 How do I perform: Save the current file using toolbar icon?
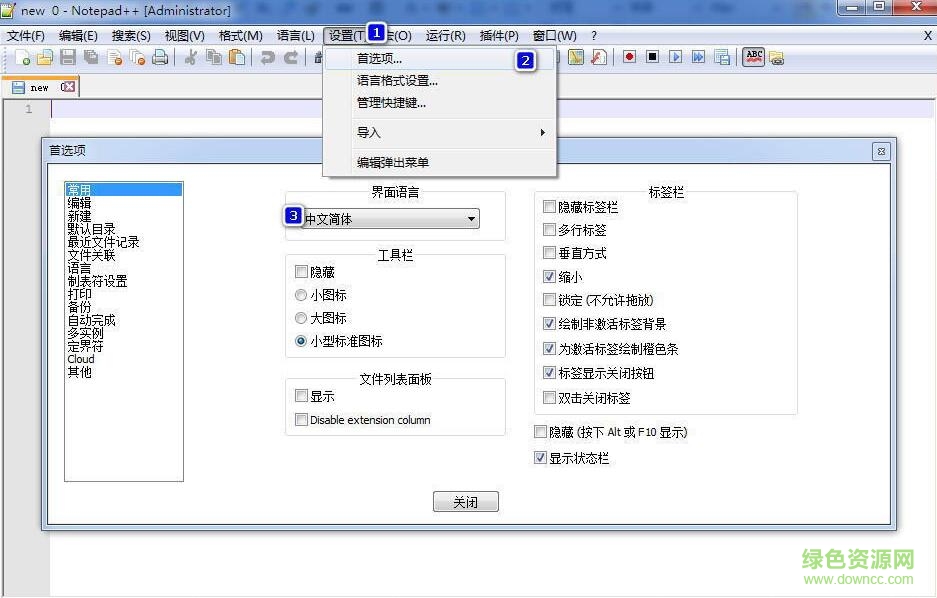pos(68,58)
